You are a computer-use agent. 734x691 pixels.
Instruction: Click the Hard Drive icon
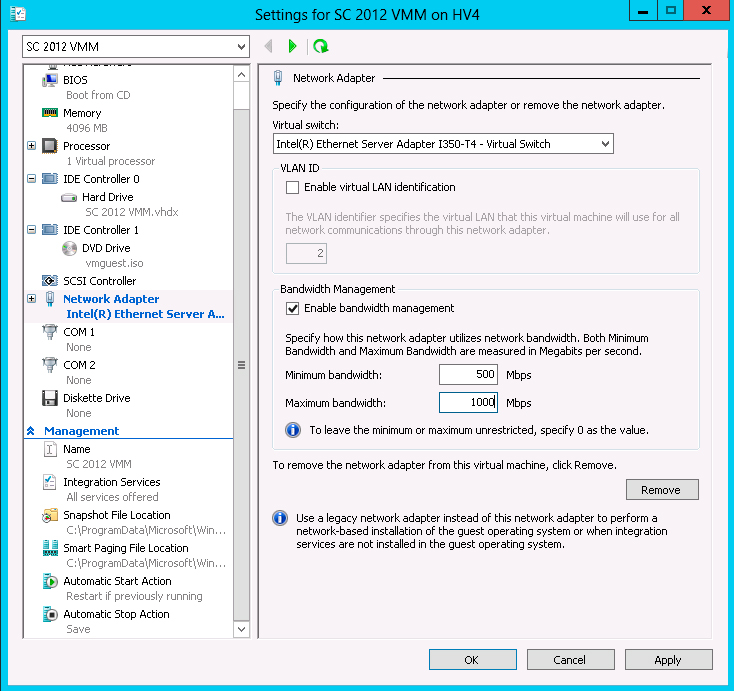[69, 198]
